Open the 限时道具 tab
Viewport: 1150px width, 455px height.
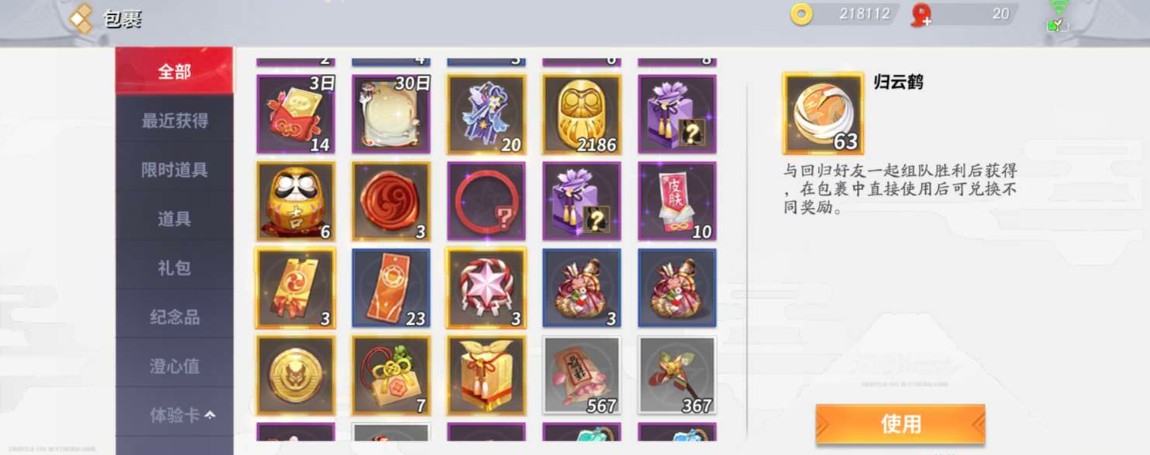tap(175, 170)
